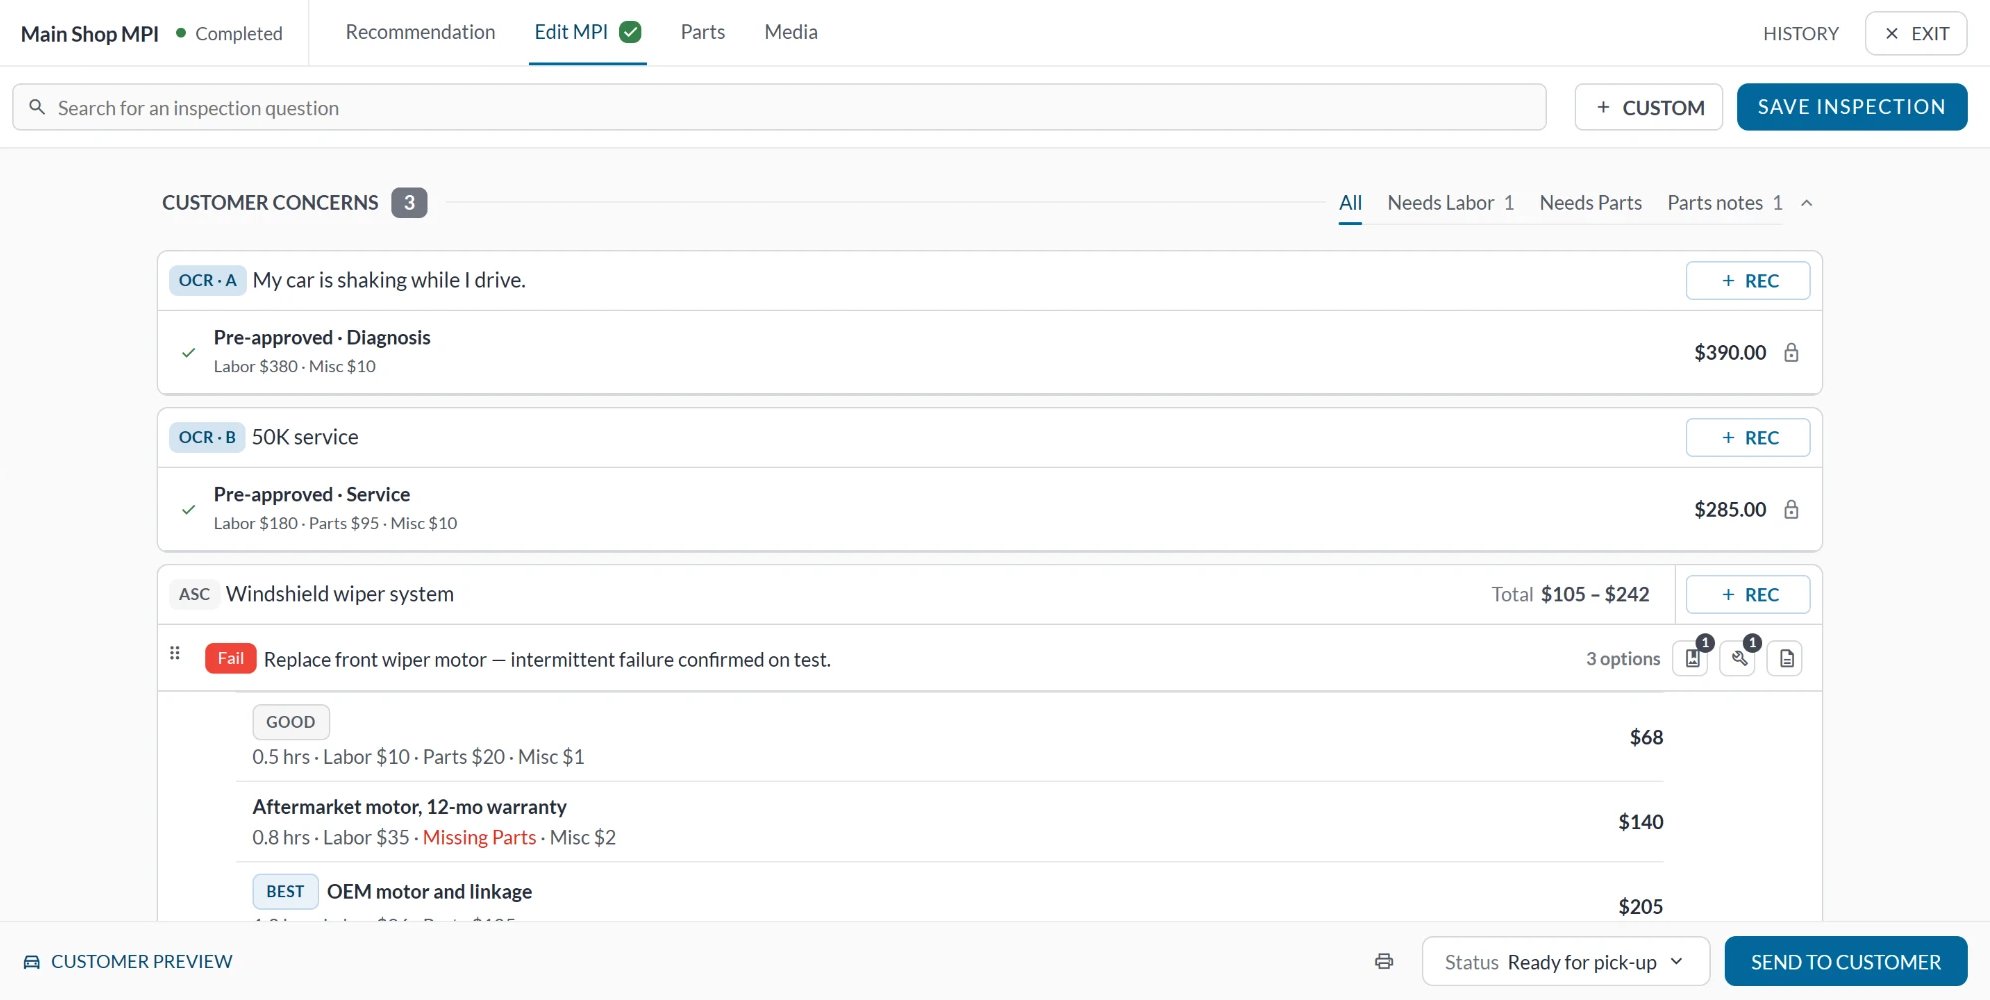Click the lock icon beside $285.00
The height and width of the screenshot is (1000, 1990).
click(1791, 509)
